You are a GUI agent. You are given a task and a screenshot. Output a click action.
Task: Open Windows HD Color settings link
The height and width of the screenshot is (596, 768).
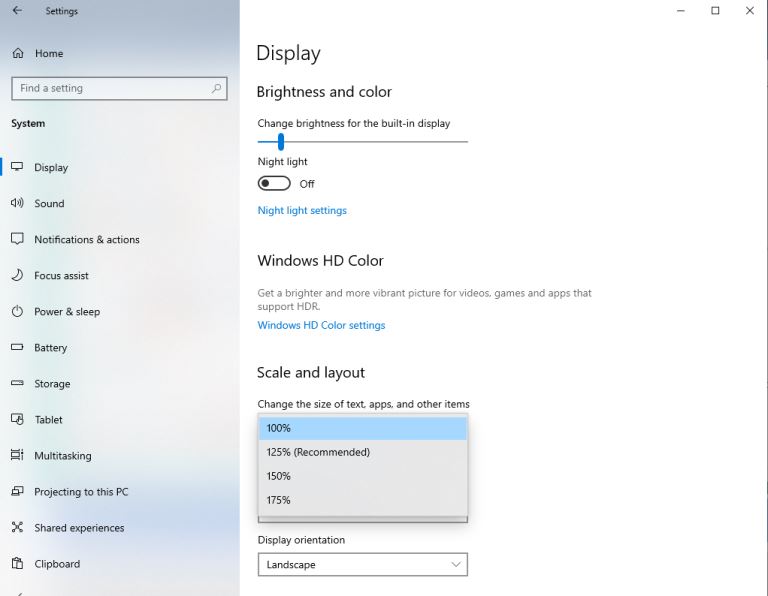click(321, 325)
